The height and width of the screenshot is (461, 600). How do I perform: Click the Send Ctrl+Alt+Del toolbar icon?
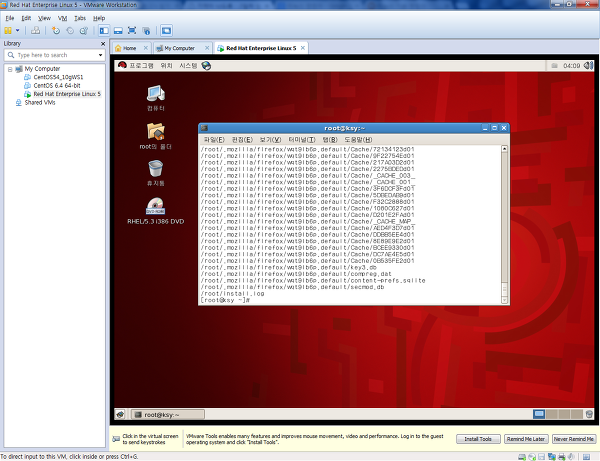tap(36, 31)
